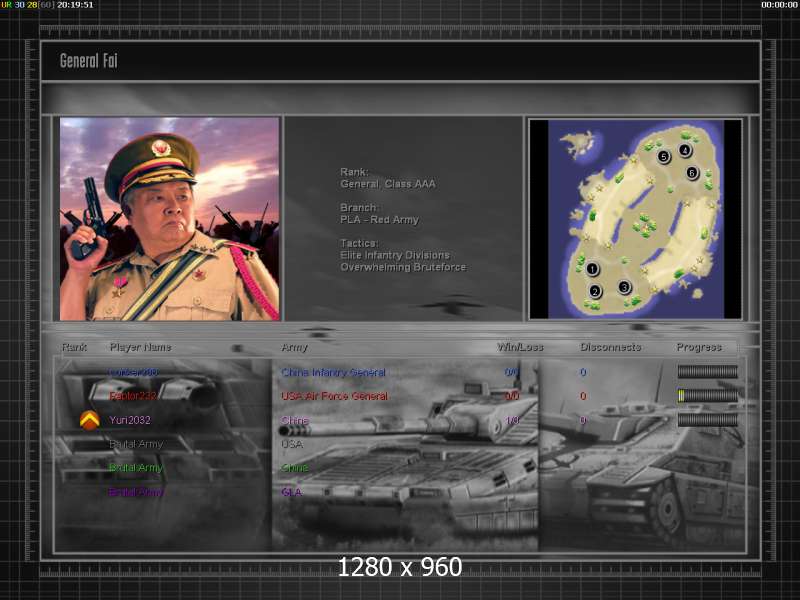Click the 20:19:51 clock overlay
The width and height of the screenshot is (800, 600).
pyautogui.click(x=75, y=5)
